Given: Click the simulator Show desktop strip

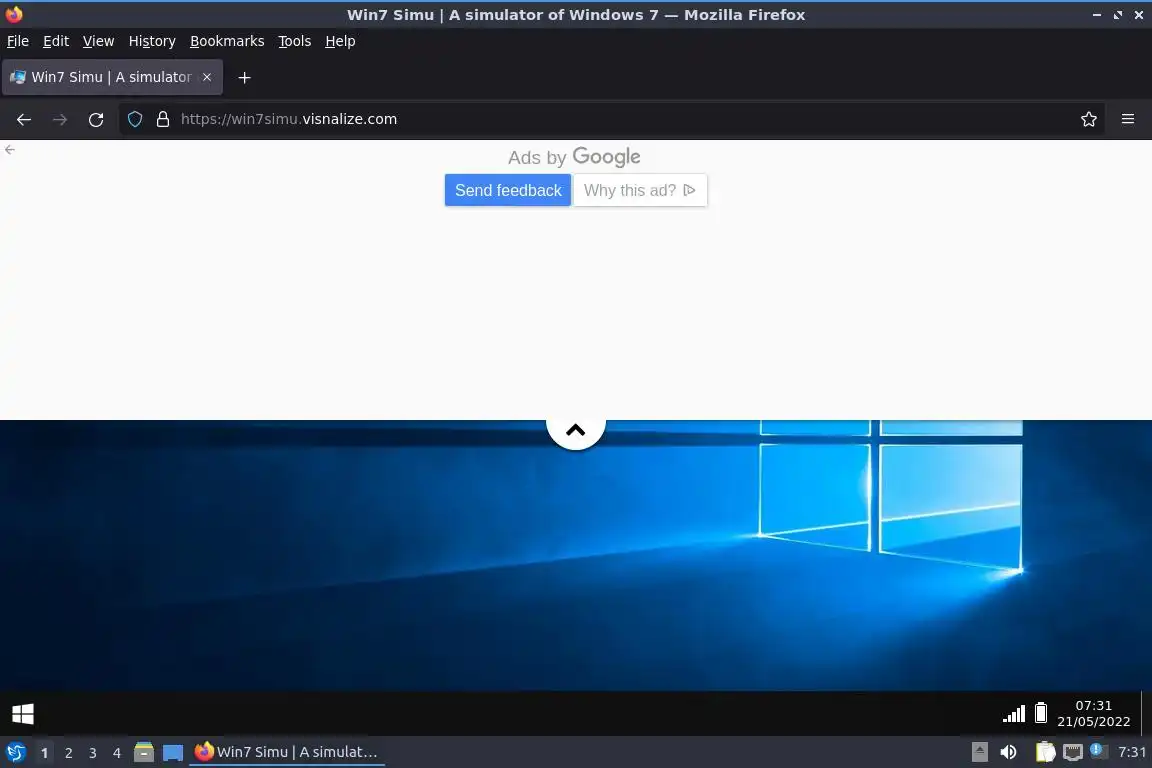Looking at the screenshot, I should pos(1146,714).
